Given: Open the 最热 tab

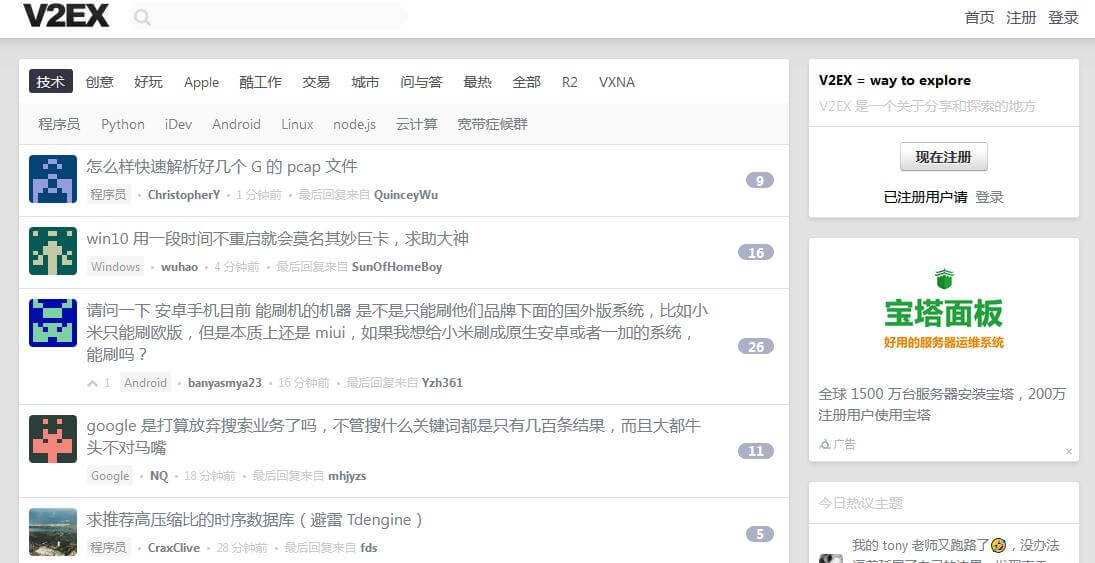Looking at the screenshot, I should (x=477, y=82).
